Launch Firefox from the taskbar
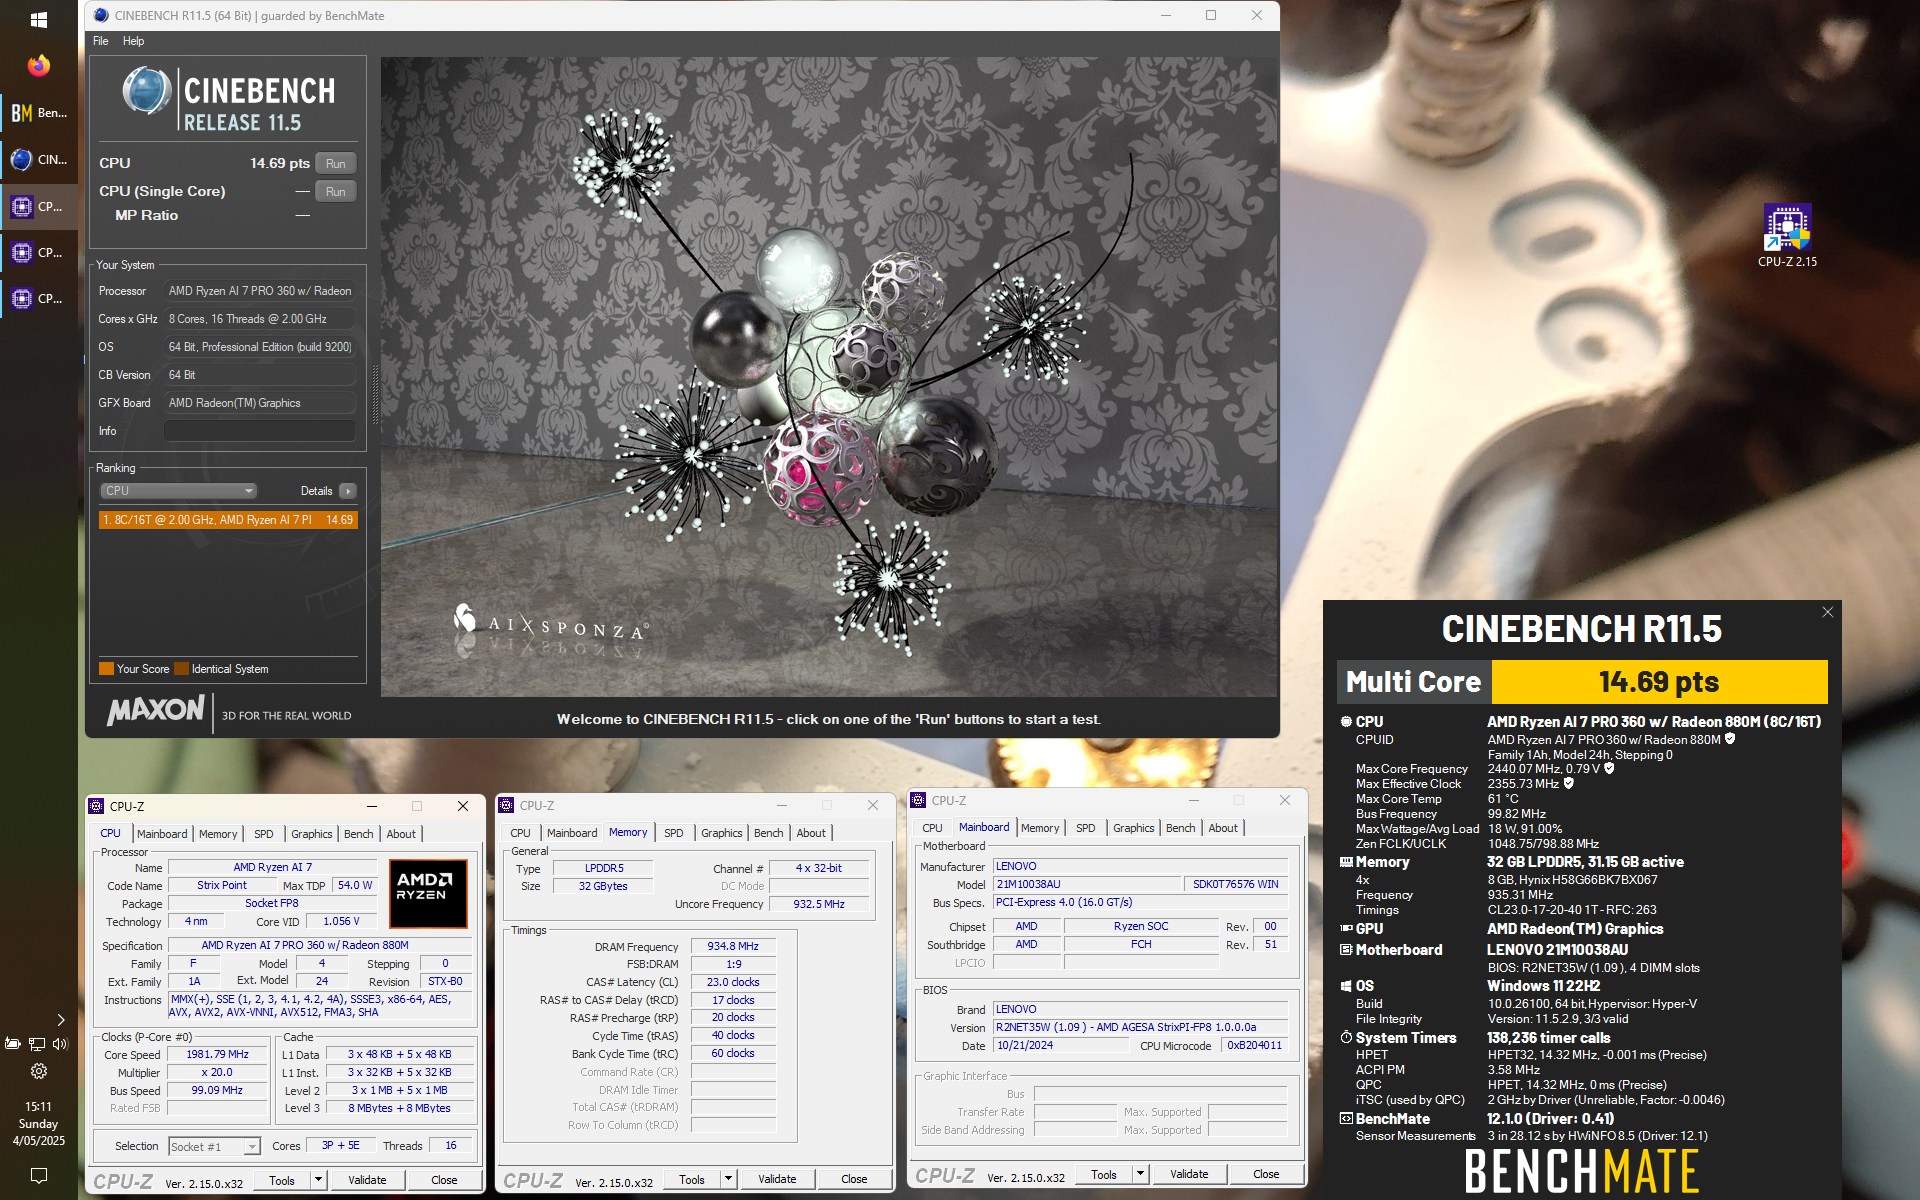Screen dimensions: 1920x1200 coord(39,66)
